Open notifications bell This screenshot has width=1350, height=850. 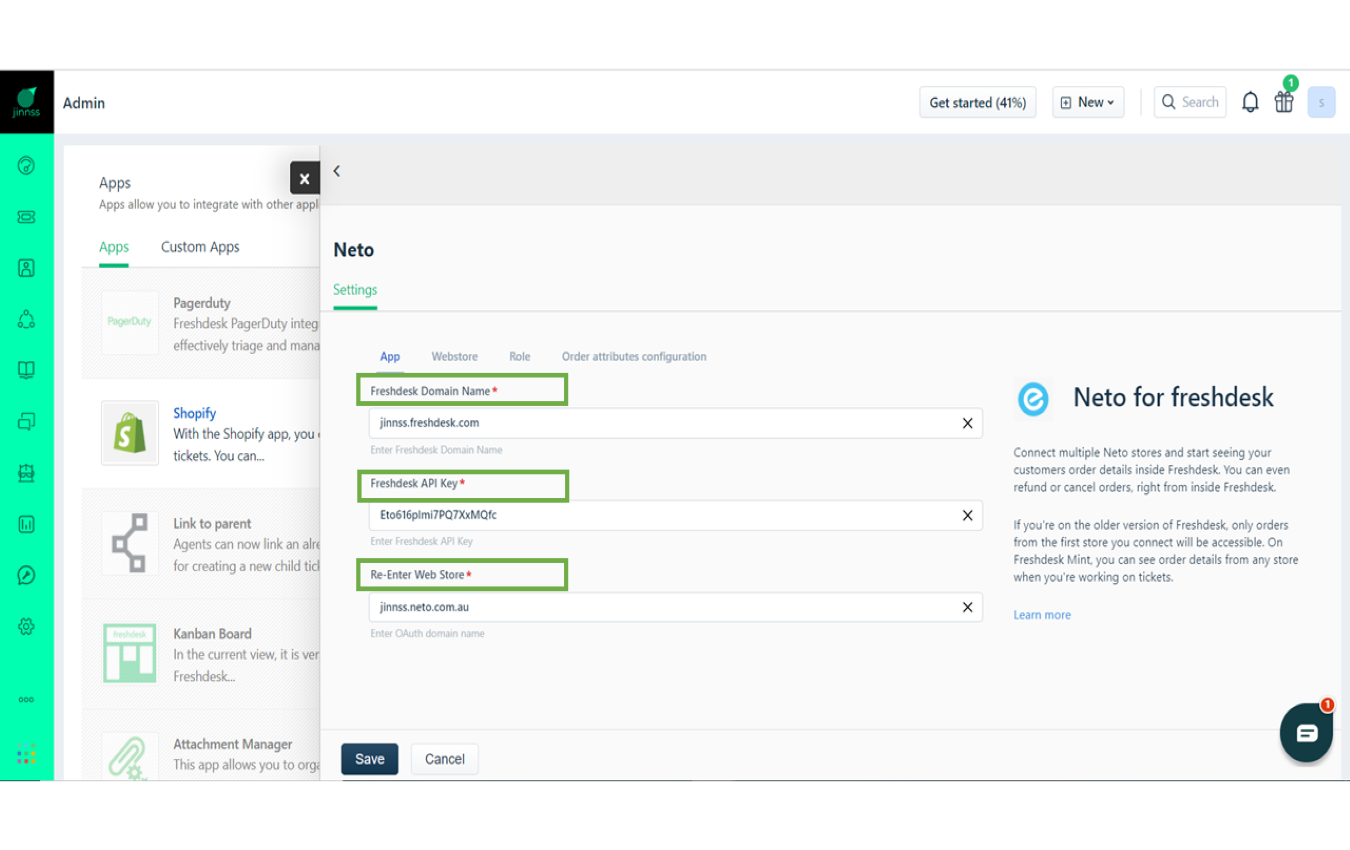click(1249, 101)
